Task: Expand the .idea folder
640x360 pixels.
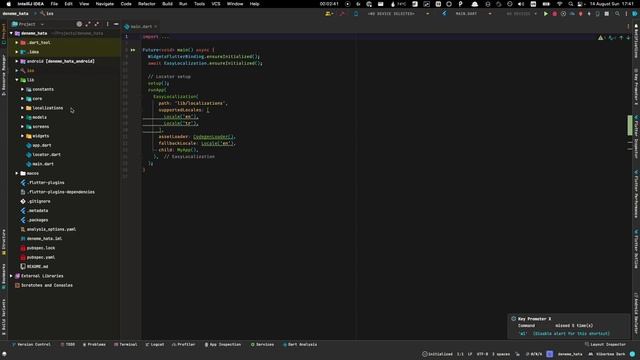Action: (x=17, y=52)
